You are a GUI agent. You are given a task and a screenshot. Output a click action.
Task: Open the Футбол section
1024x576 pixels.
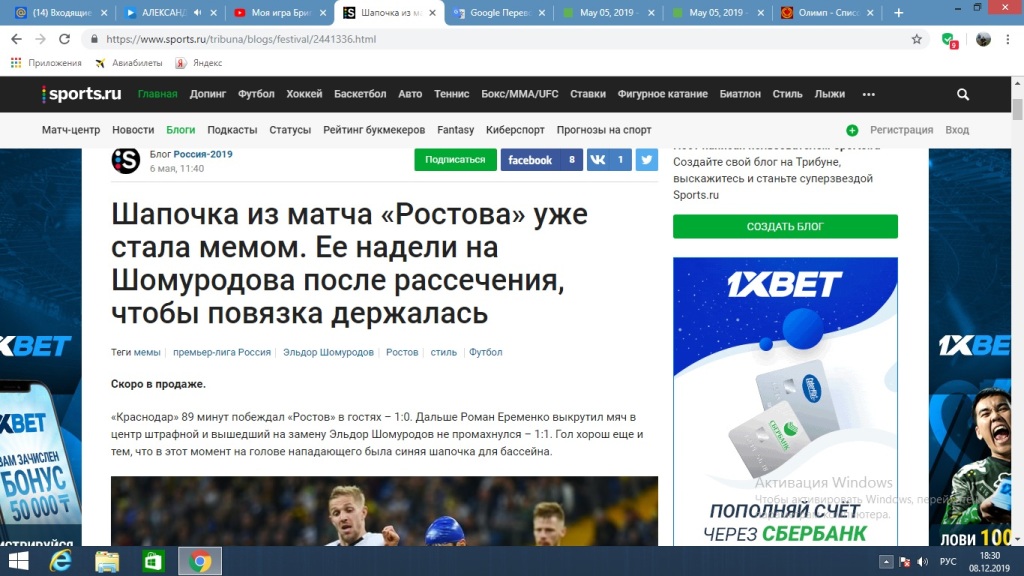(256, 94)
